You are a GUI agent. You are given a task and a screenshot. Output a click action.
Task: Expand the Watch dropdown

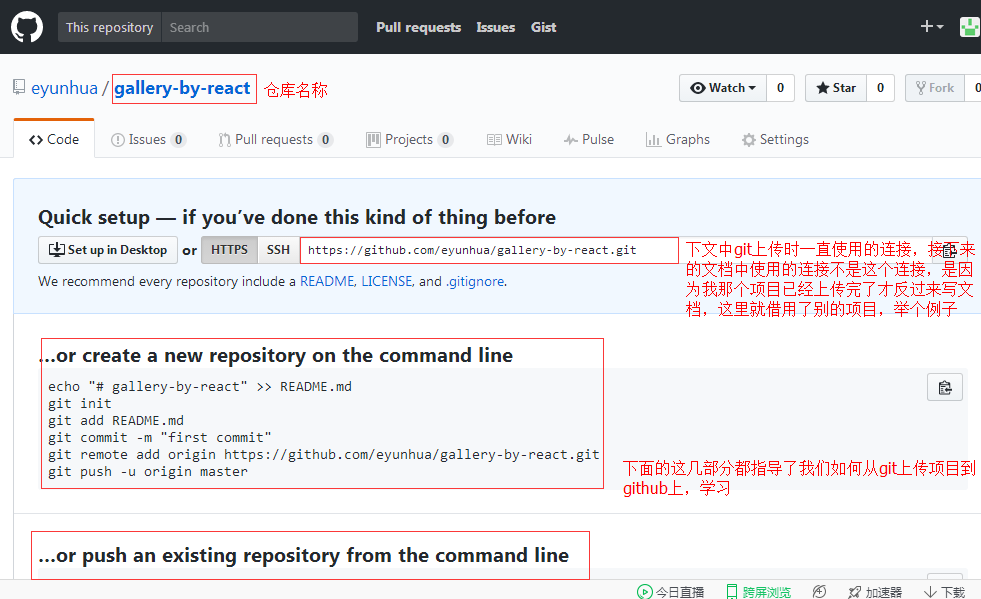(723, 88)
